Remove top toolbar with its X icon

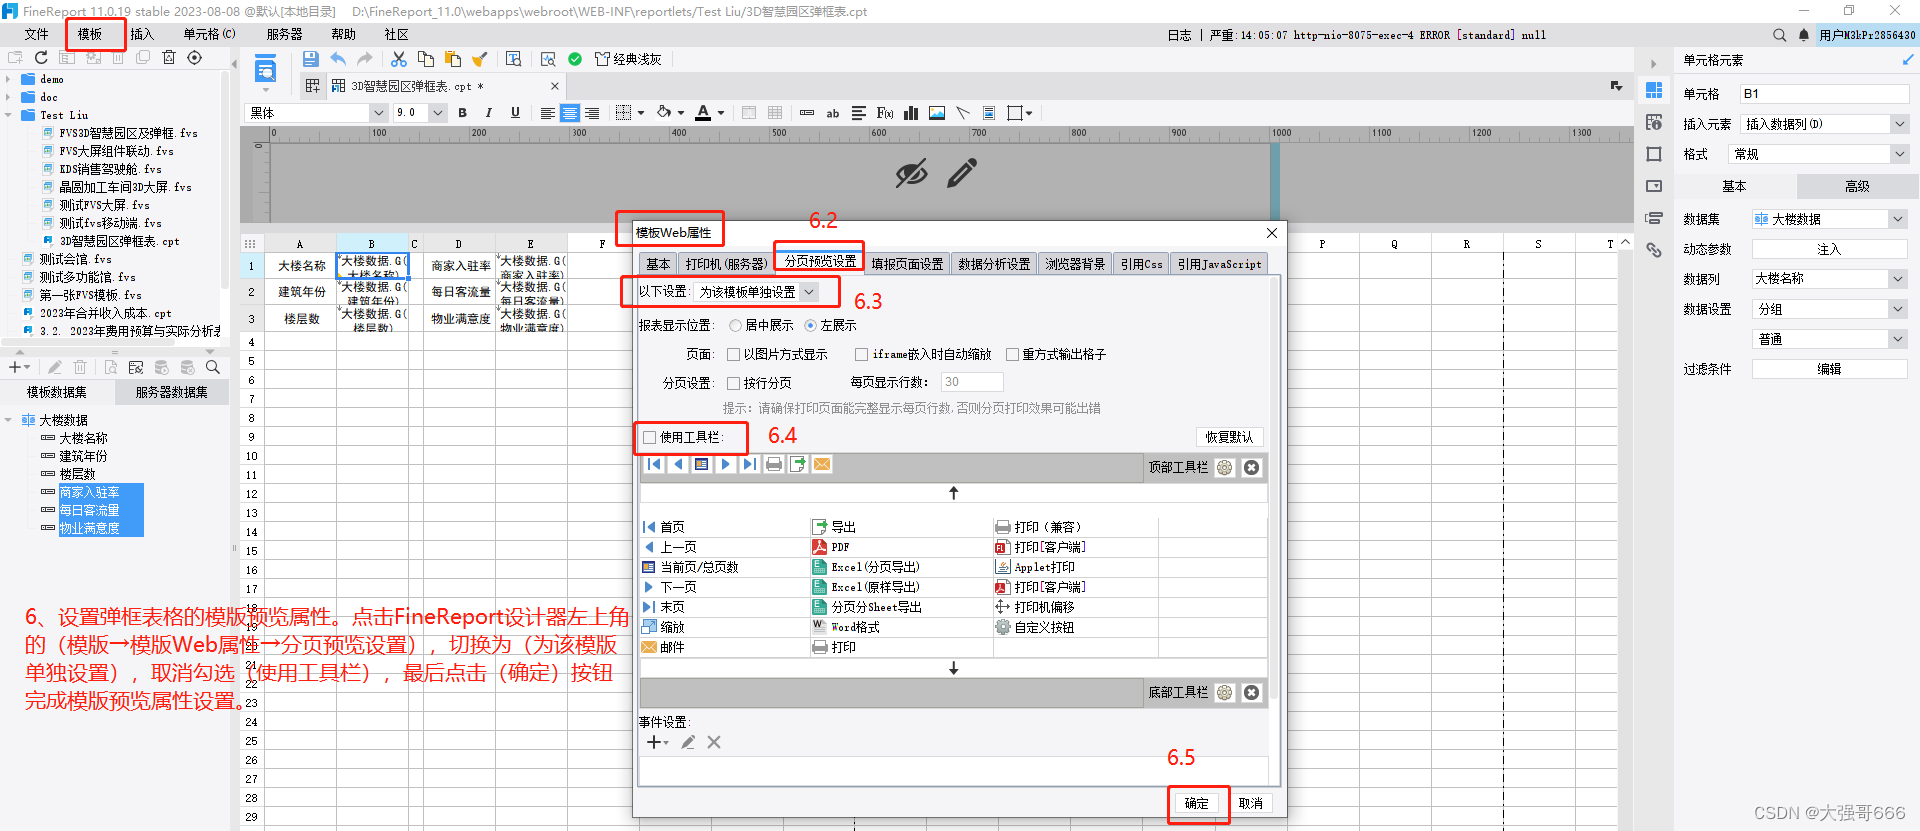(x=1251, y=468)
